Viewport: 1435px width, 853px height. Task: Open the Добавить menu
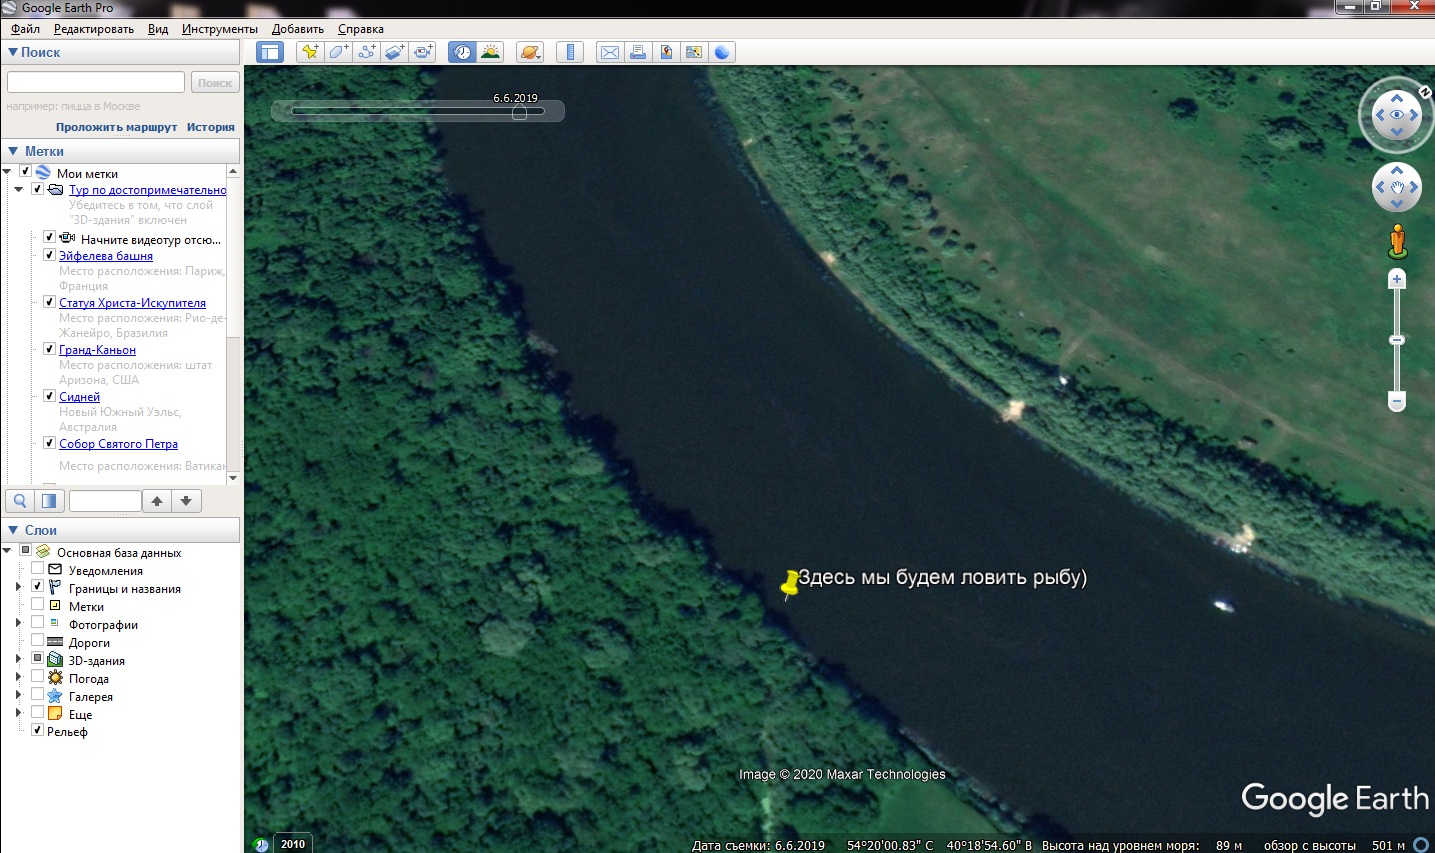pos(298,29)
